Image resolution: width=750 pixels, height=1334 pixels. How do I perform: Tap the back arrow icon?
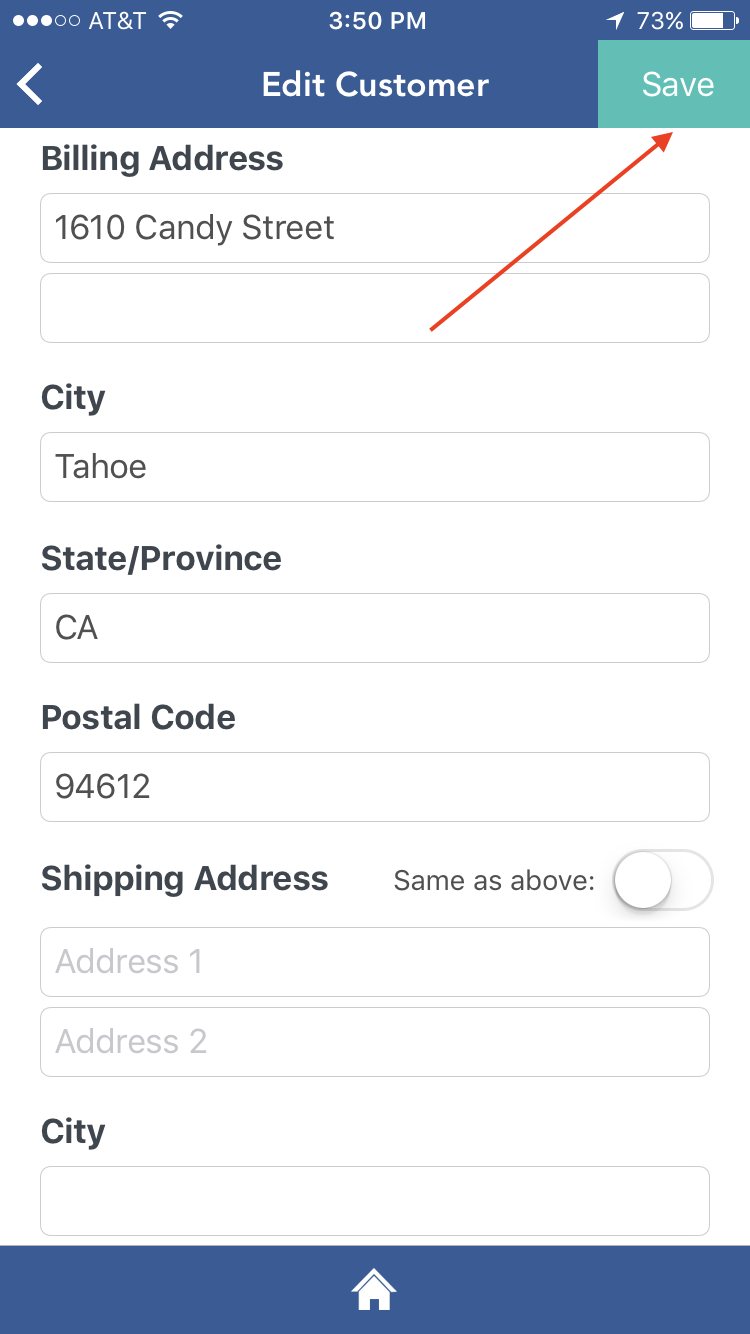tap(30, 85)
